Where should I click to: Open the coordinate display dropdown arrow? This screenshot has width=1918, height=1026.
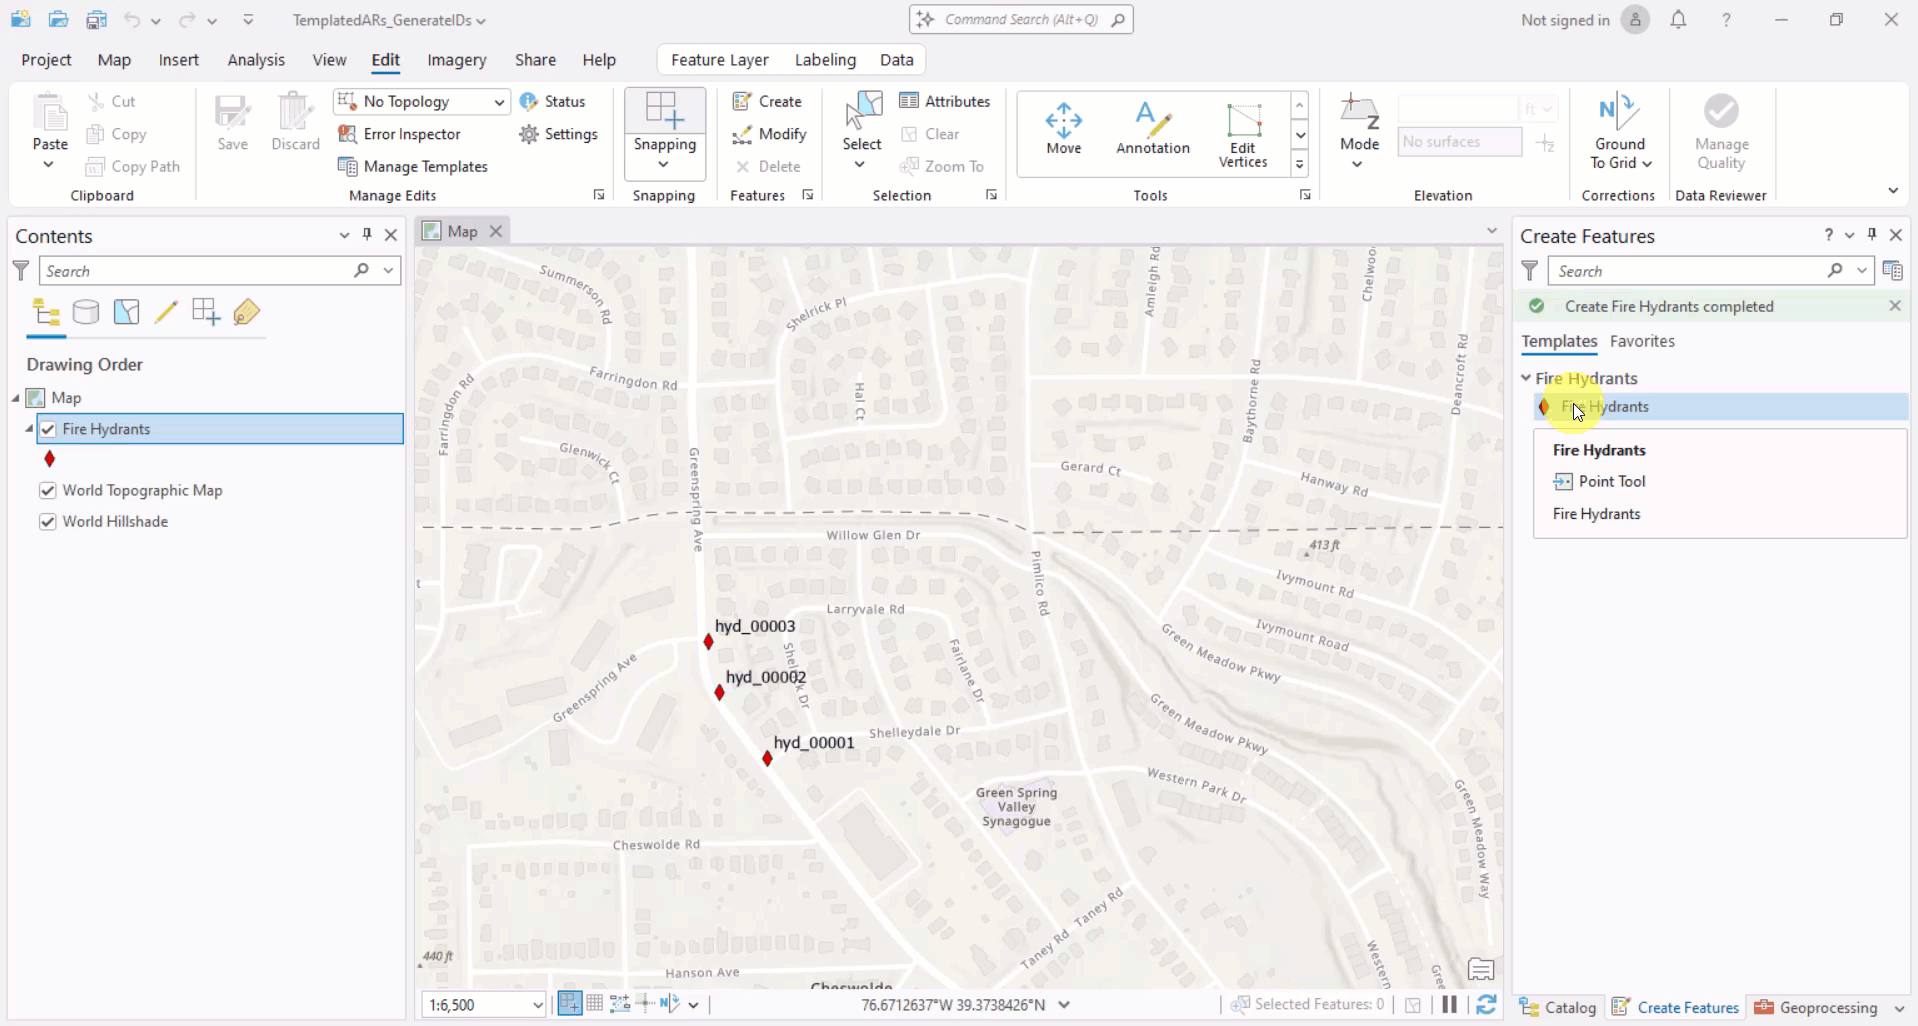point(1064,1005)
